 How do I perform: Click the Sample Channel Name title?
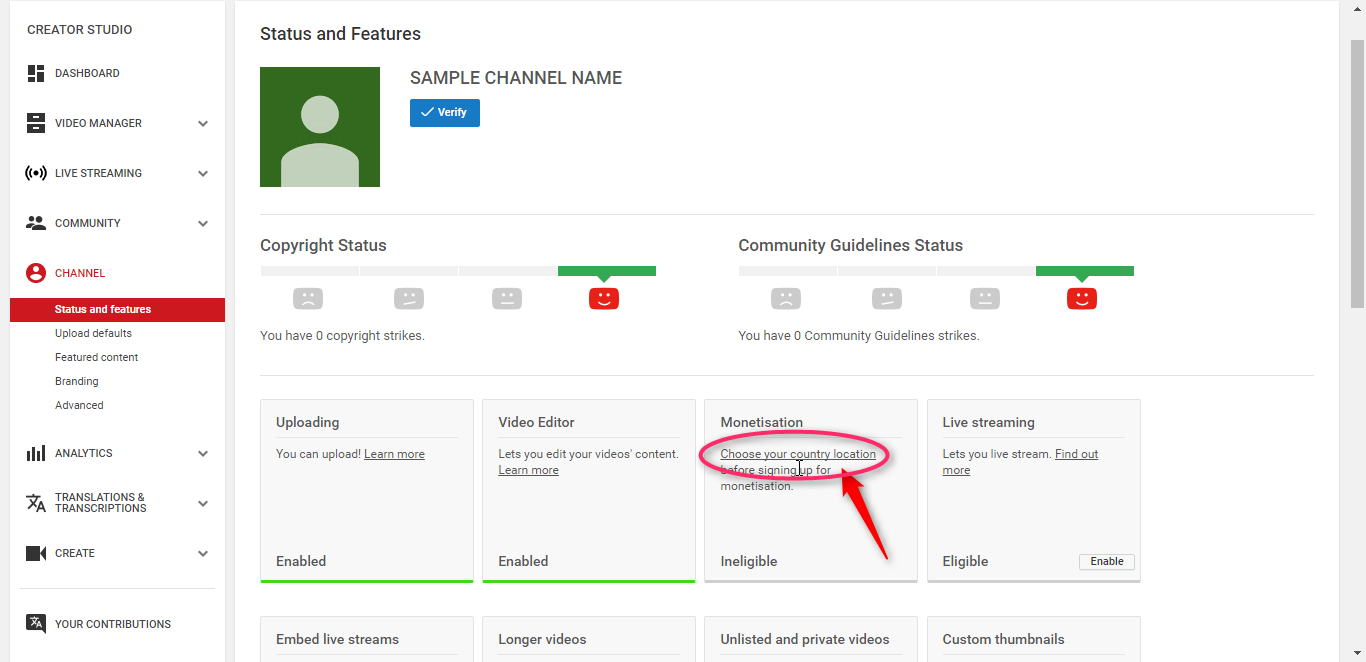coord(516,78)
